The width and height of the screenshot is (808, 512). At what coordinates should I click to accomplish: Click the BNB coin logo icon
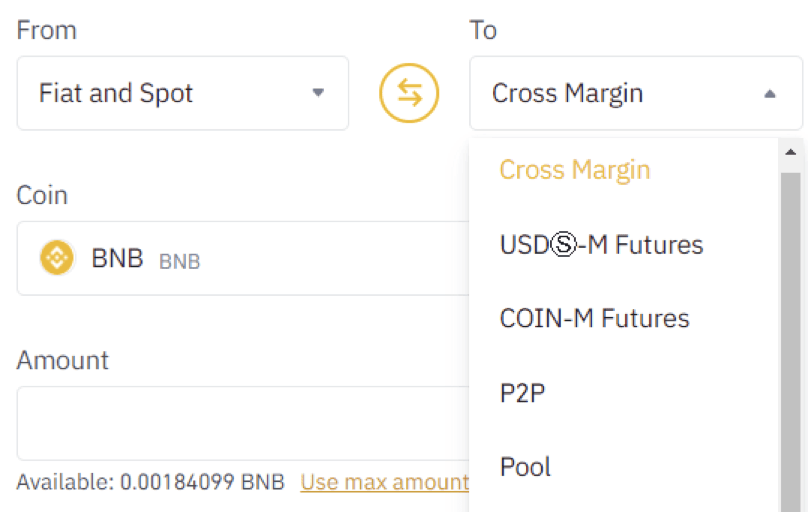point(57,258)
